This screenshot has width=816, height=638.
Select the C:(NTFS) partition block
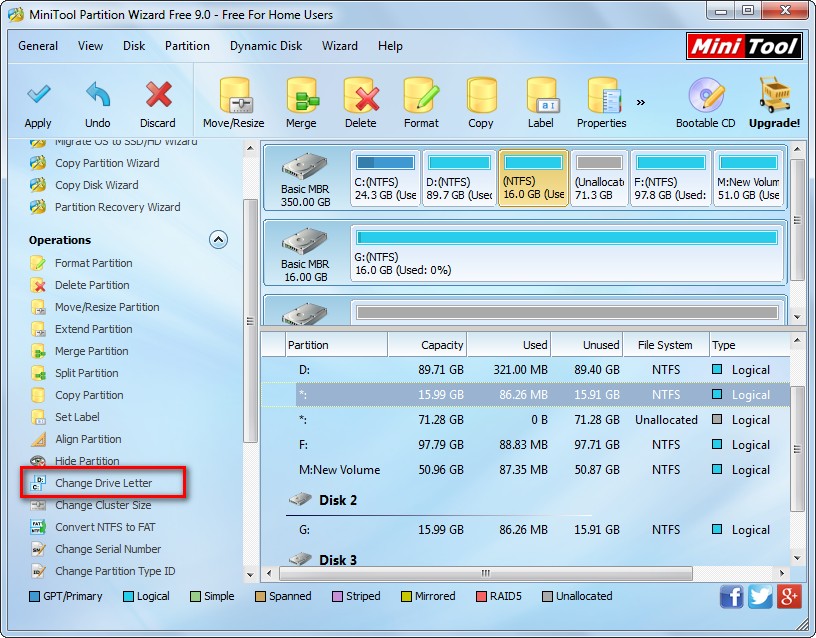pos(385,178)
